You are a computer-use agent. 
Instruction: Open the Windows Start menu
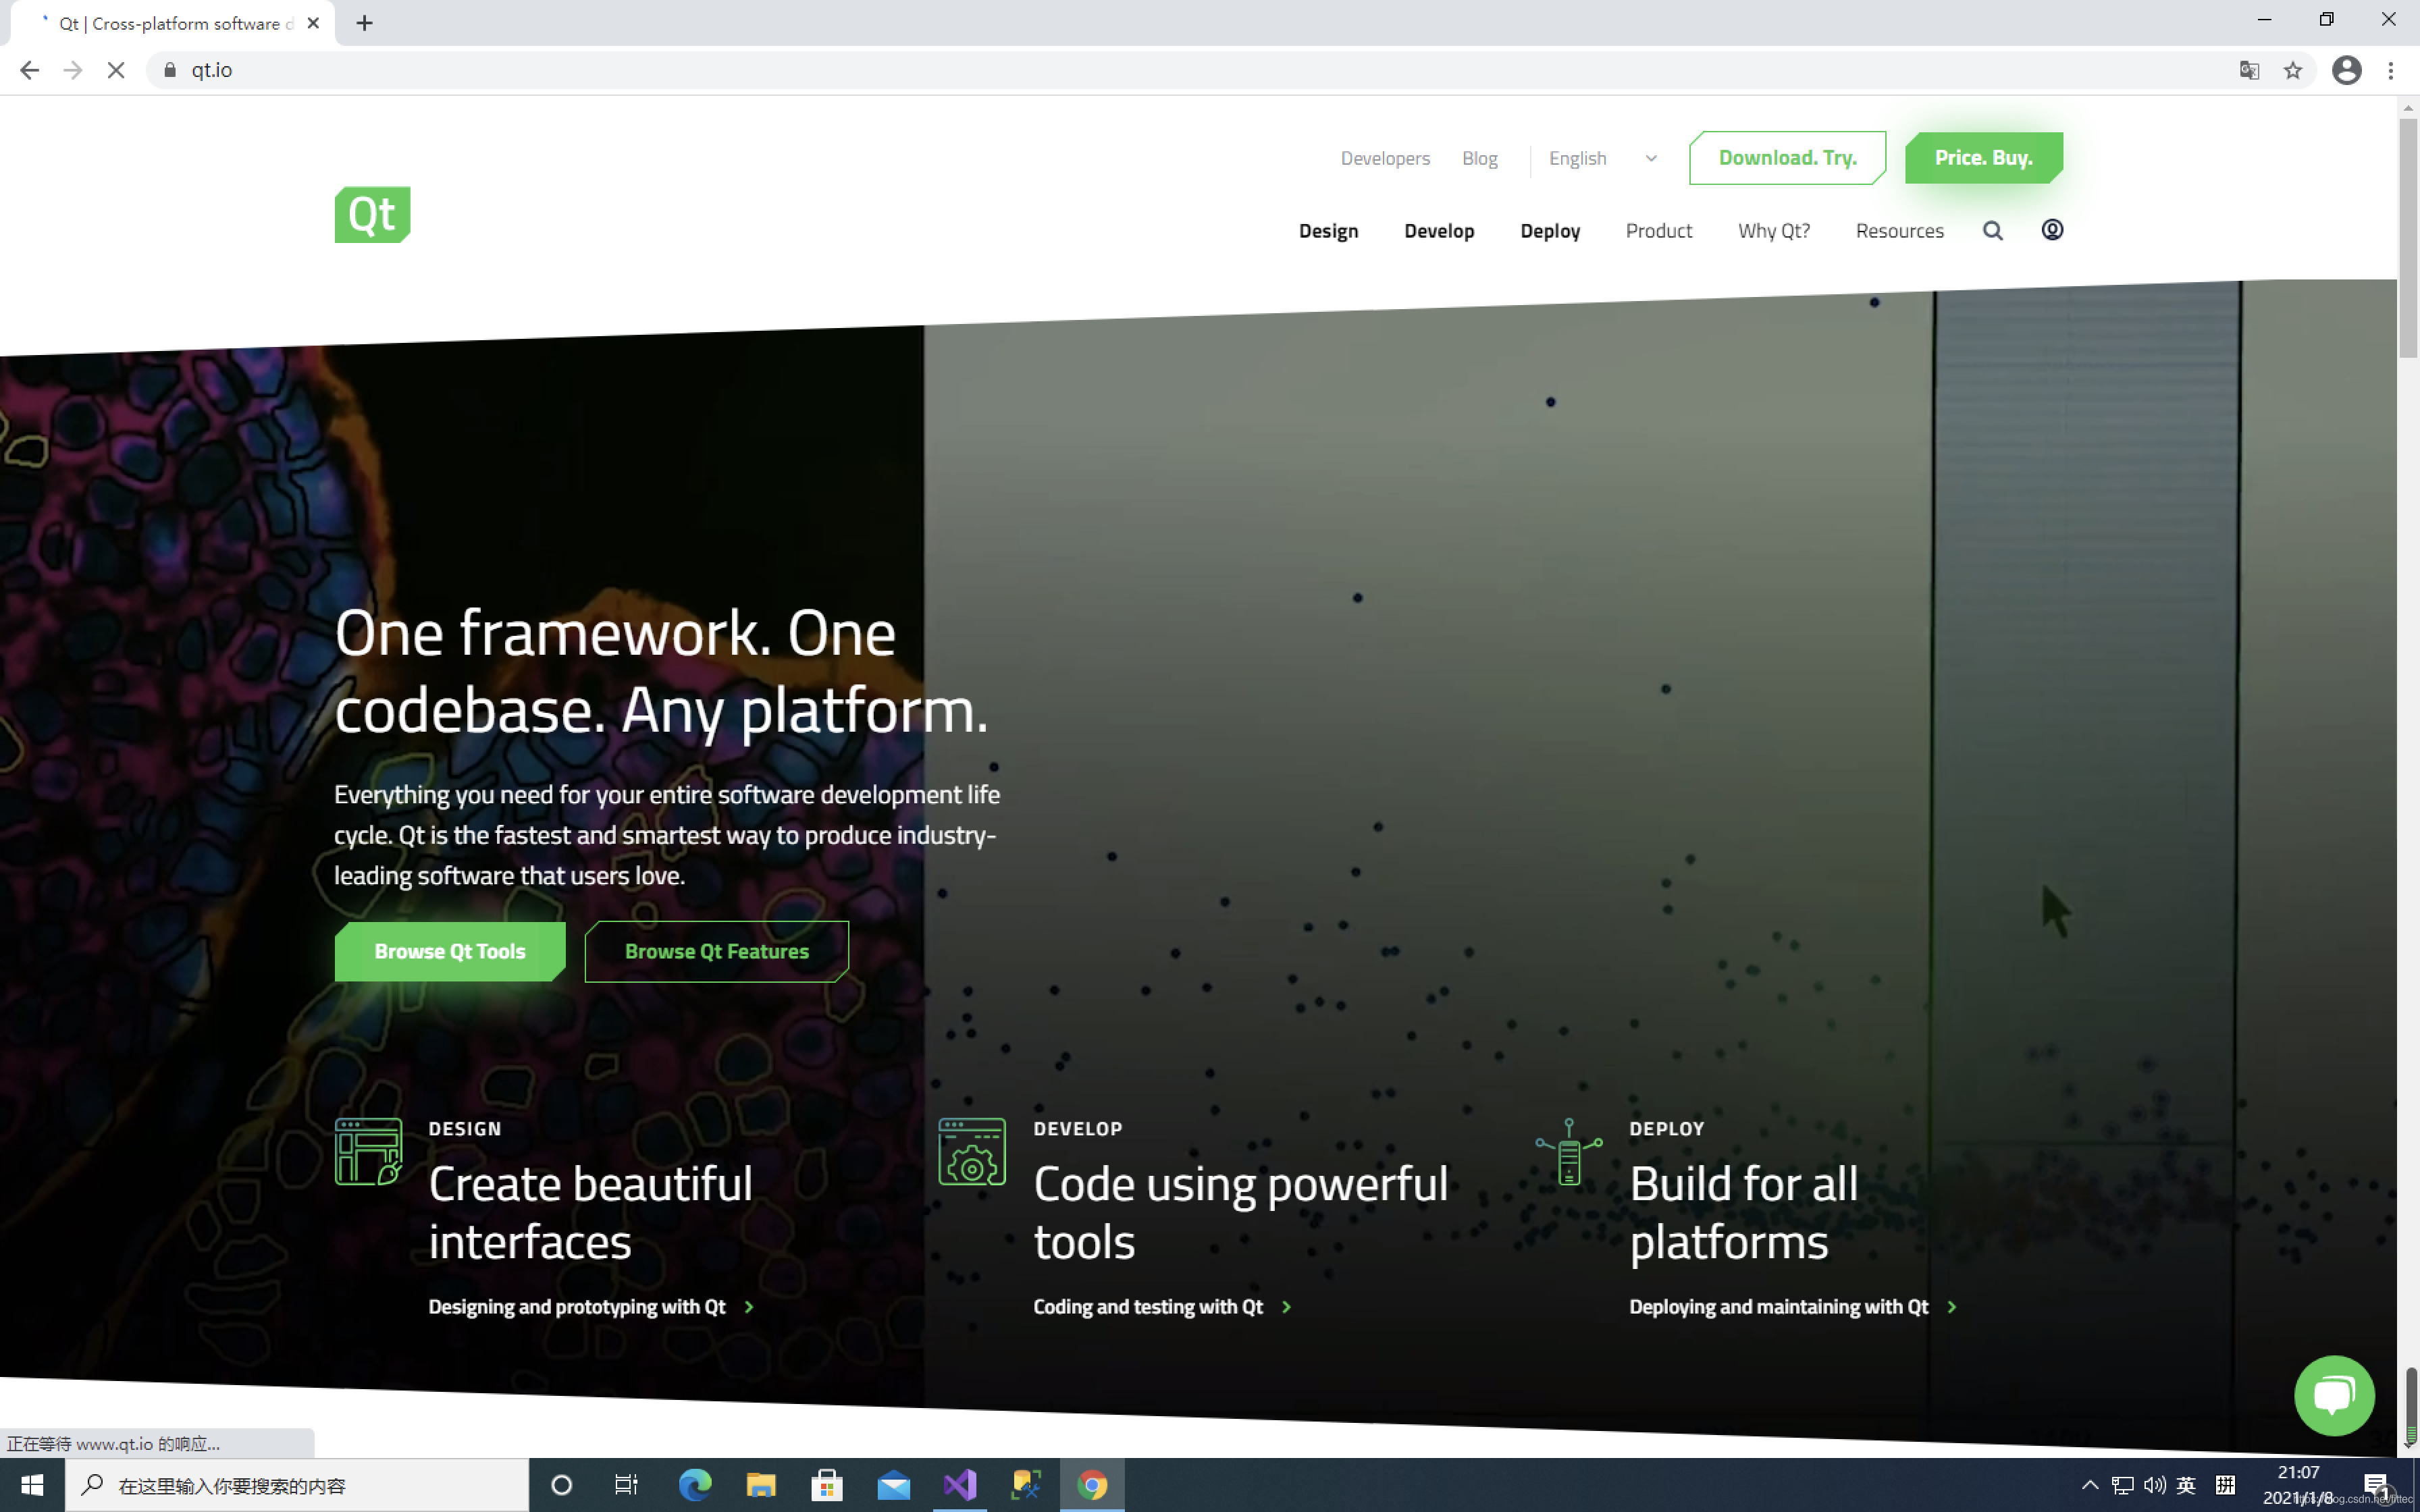[x=32, y=1485]
